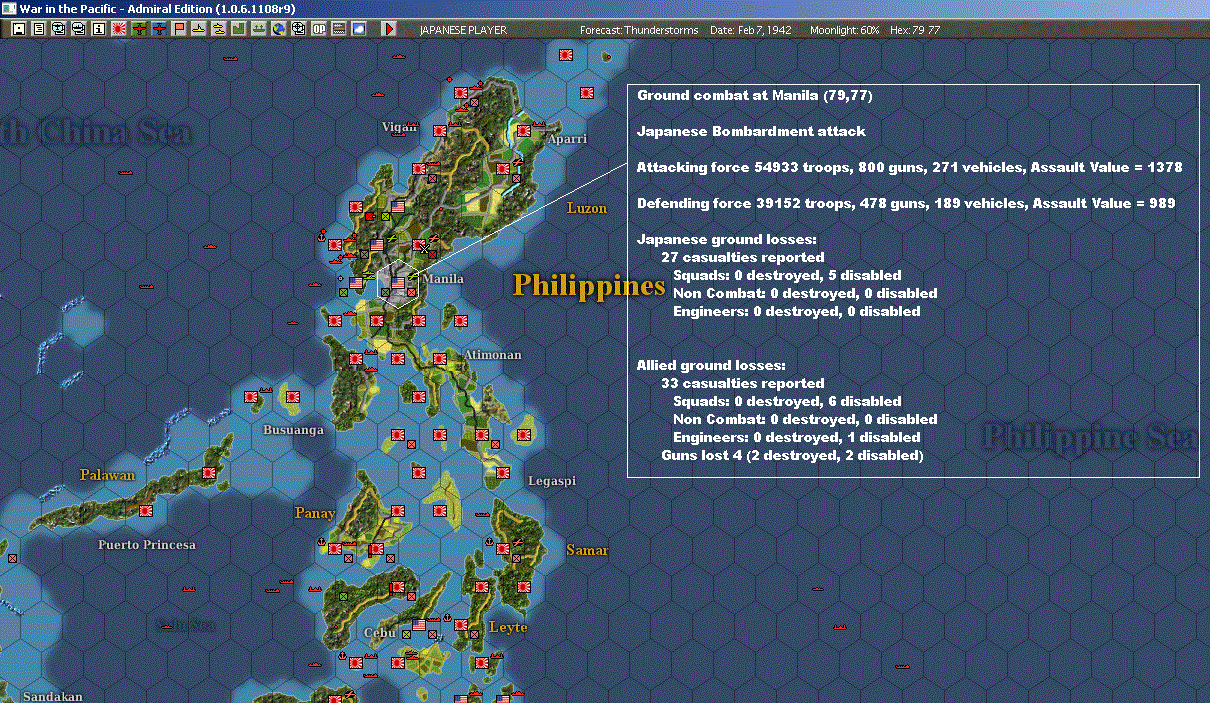This screenshot has height=703, width=1210.
Task: Open the globe icon in toolbar
Action: (279, 29)
